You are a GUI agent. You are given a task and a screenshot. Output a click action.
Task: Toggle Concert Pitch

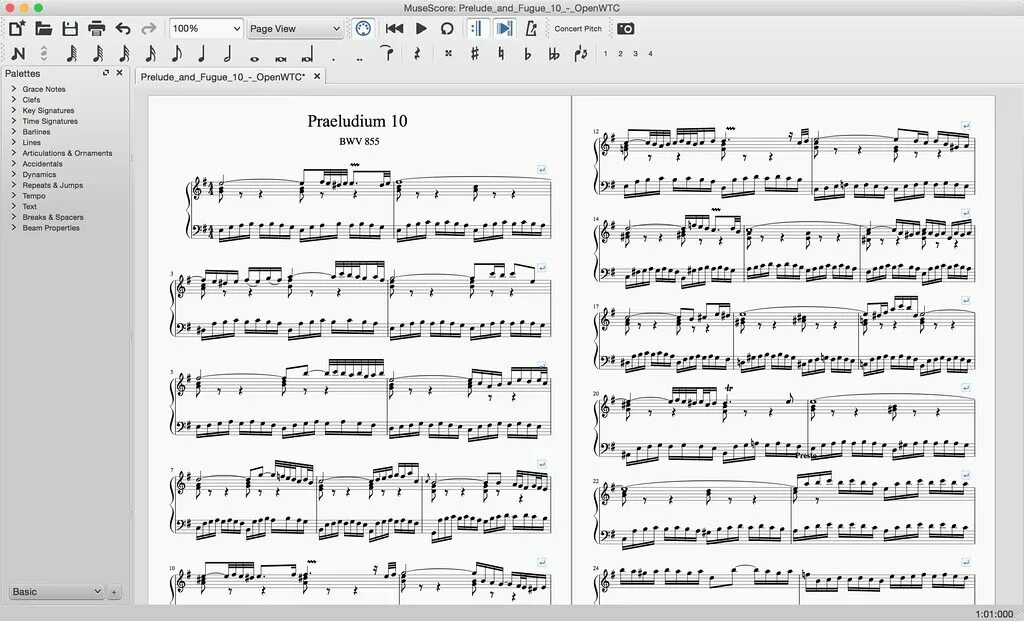click(578, 29)
